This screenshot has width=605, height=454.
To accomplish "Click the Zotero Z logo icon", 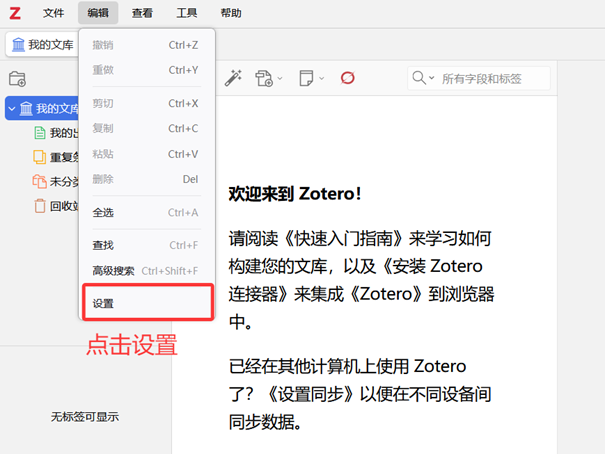I will point(15,13).
